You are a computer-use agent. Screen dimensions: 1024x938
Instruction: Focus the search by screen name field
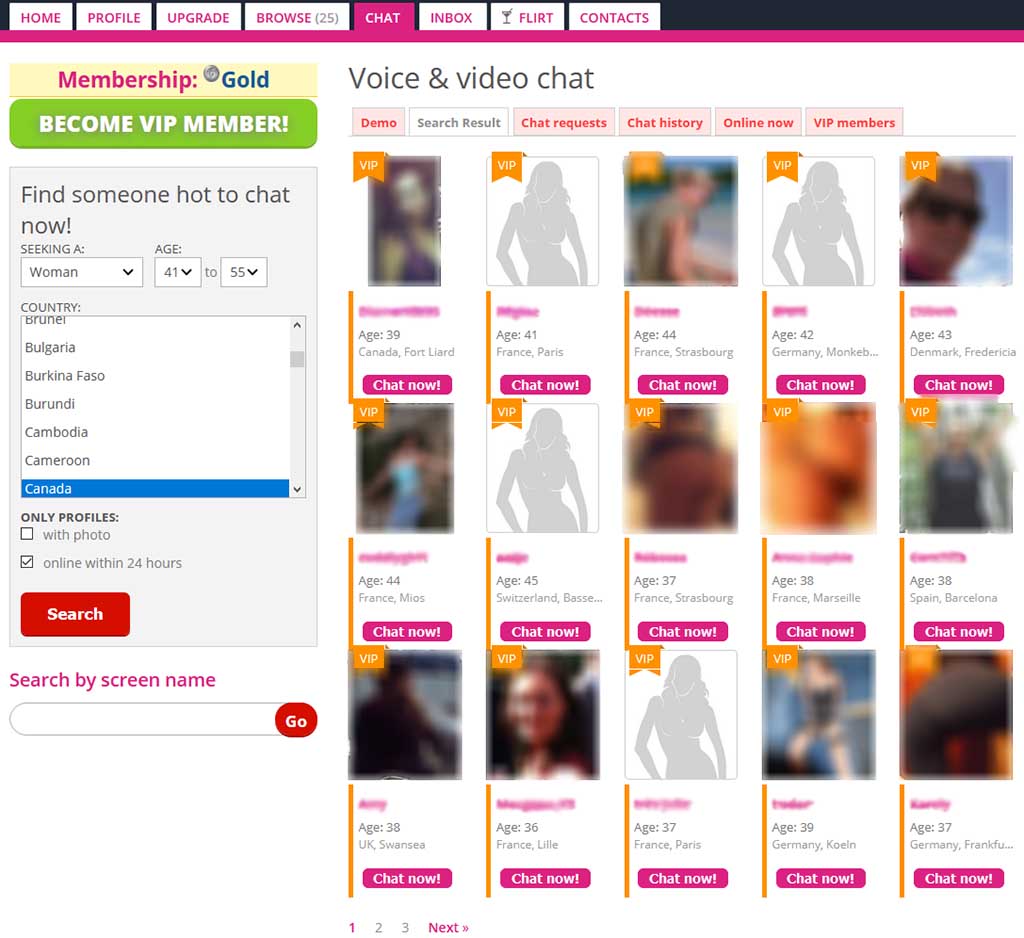click(x=142, y=719)
